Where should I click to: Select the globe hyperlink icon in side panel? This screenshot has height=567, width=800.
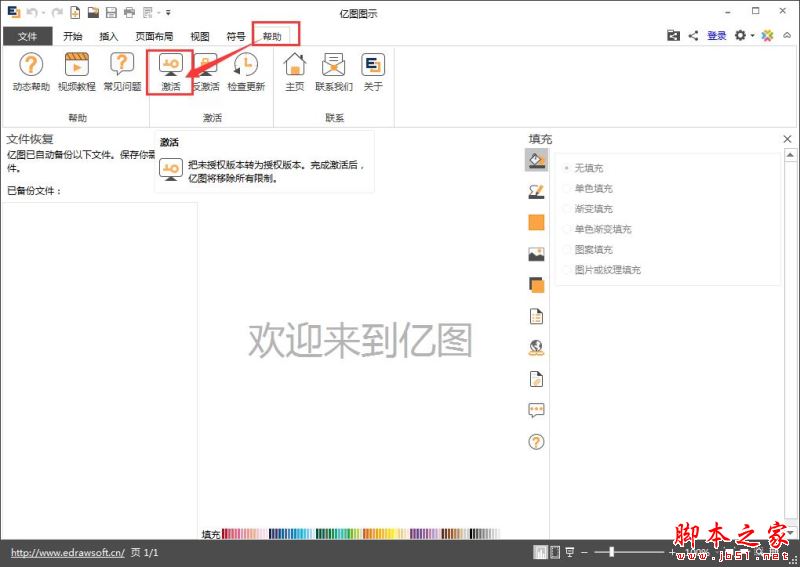(x=536, y=348)
